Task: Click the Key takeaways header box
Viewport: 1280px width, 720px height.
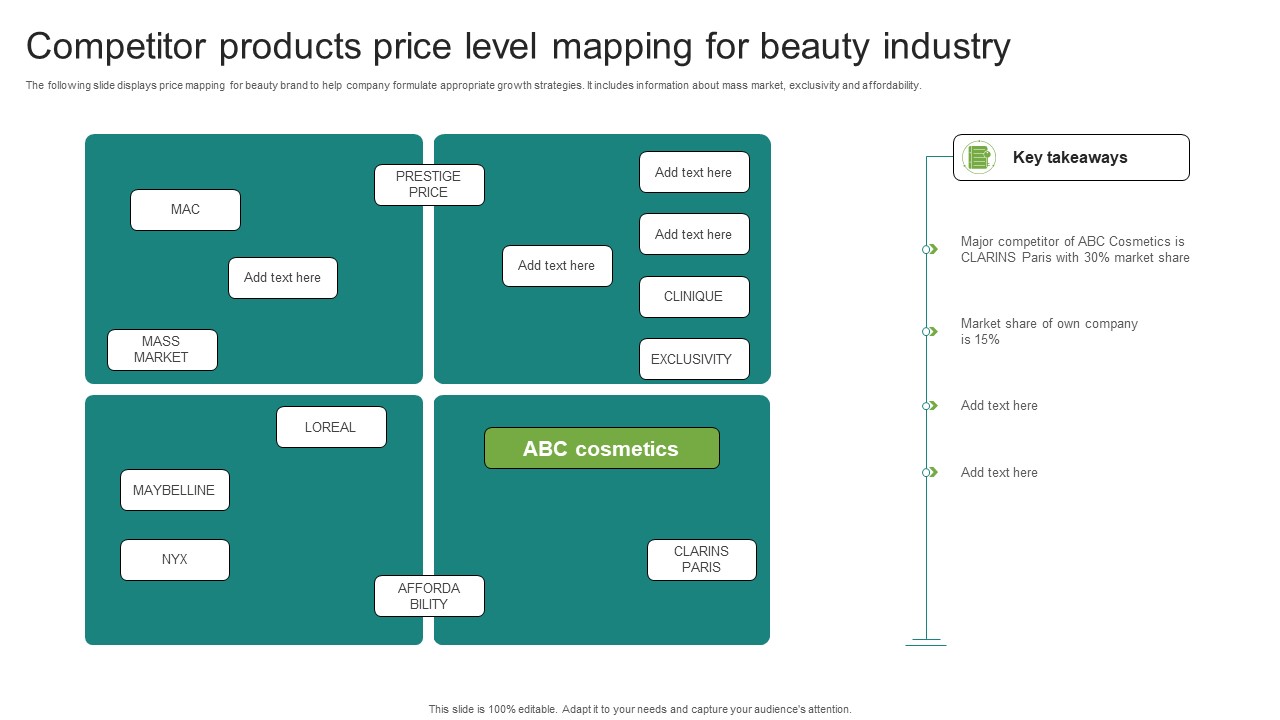Action: pos(1071,157)
